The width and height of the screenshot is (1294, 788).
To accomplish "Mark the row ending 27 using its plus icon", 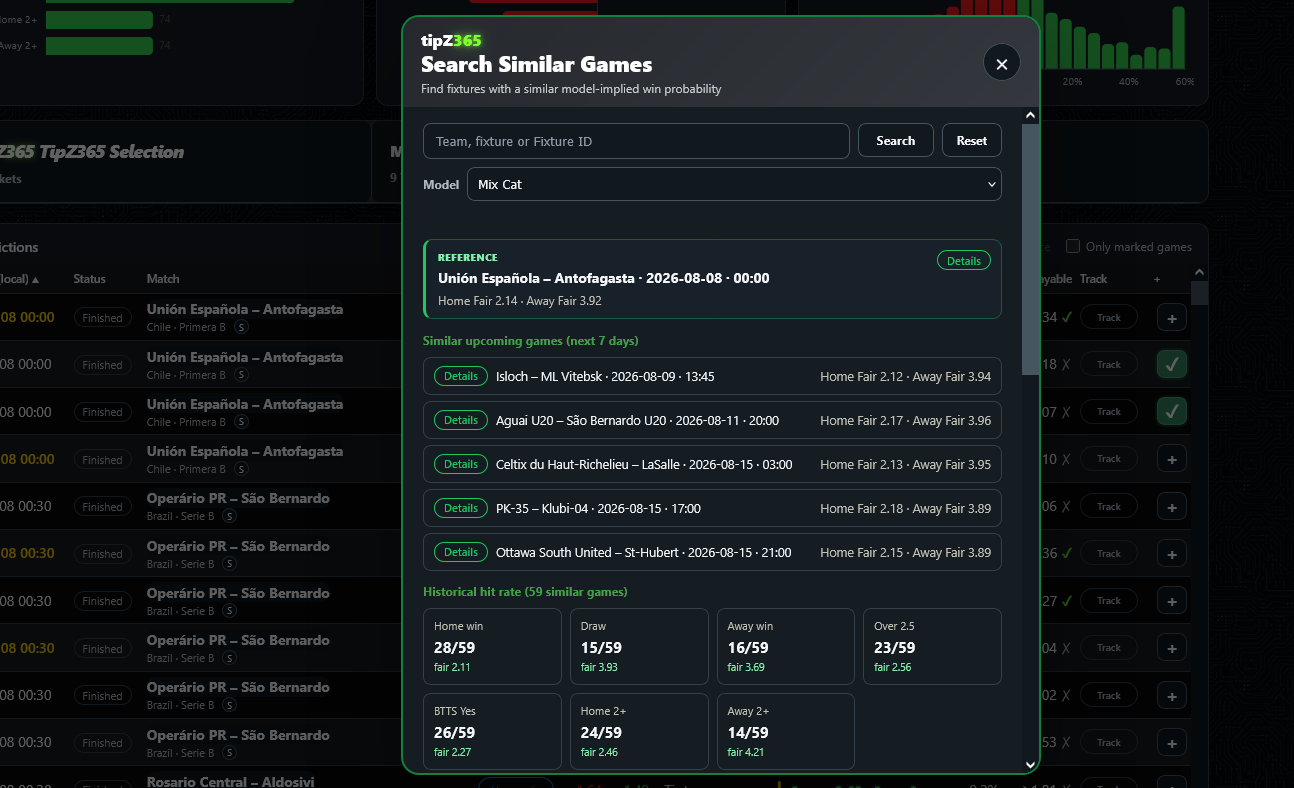I will [x=1171, y=601].
